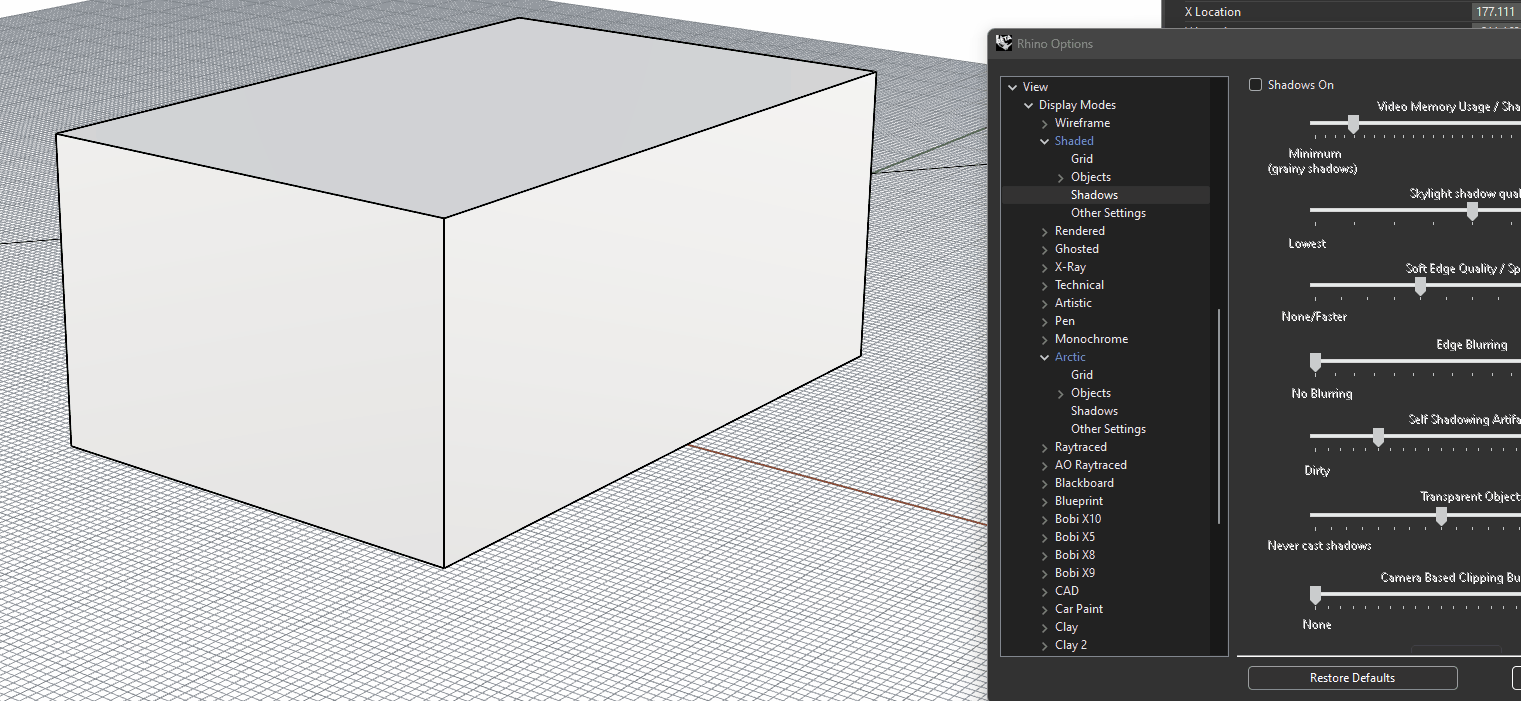The height and width of the screenshot is (701, 1521).
Task: Click the Rhino Options title bar icon
Action: 1004,43
